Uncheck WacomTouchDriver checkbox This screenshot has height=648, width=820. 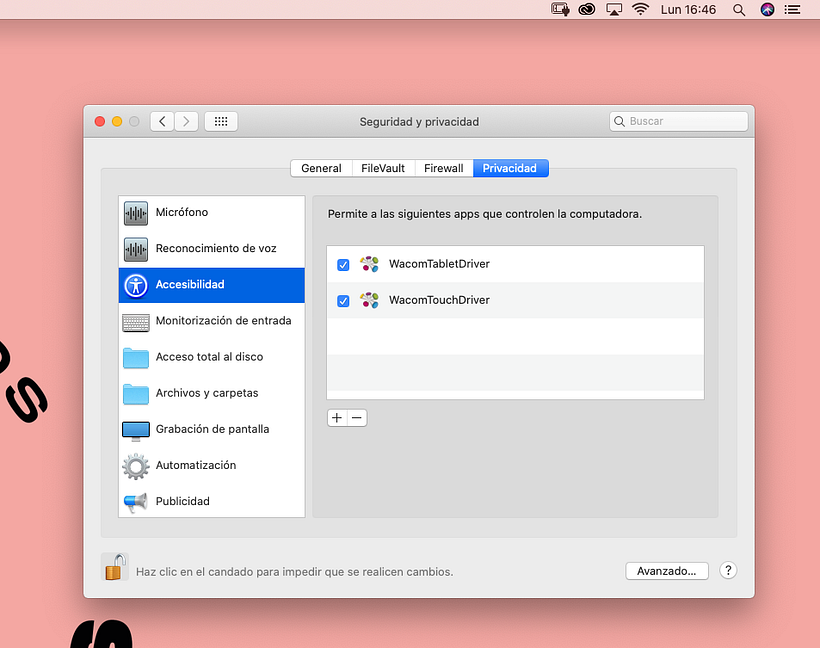pos(343,301)
